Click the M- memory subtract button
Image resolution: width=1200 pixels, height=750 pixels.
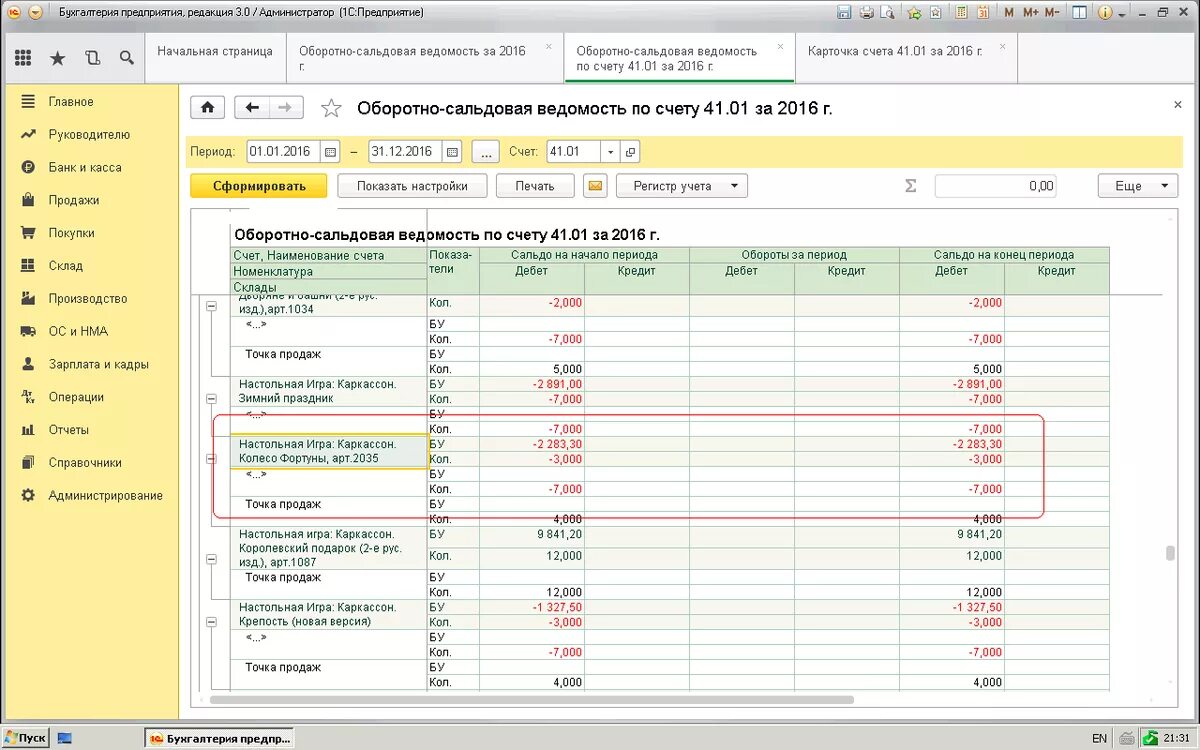(x=1054, y=13)
